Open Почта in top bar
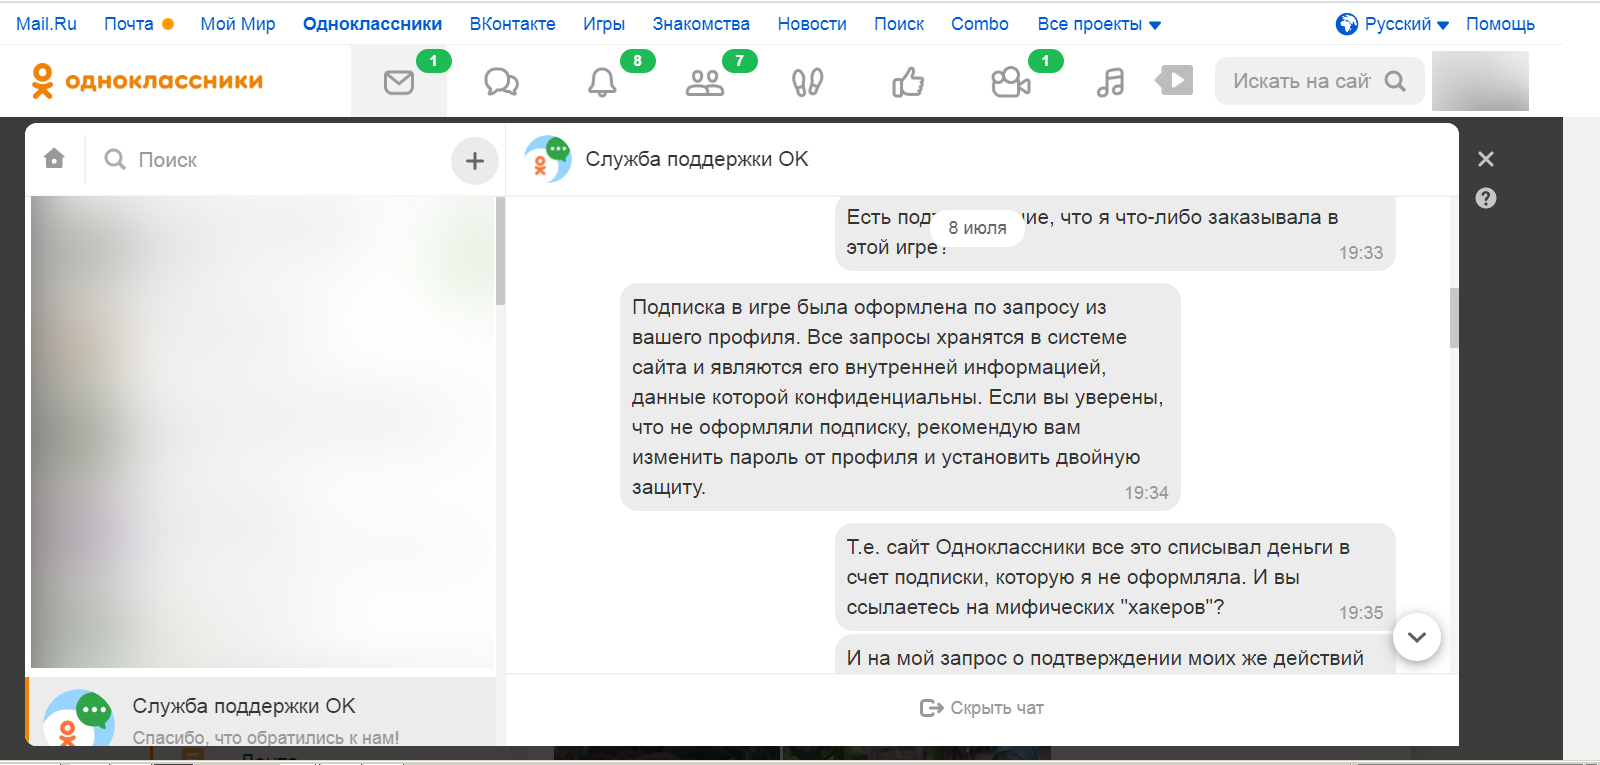 click(x=129, y=24)
